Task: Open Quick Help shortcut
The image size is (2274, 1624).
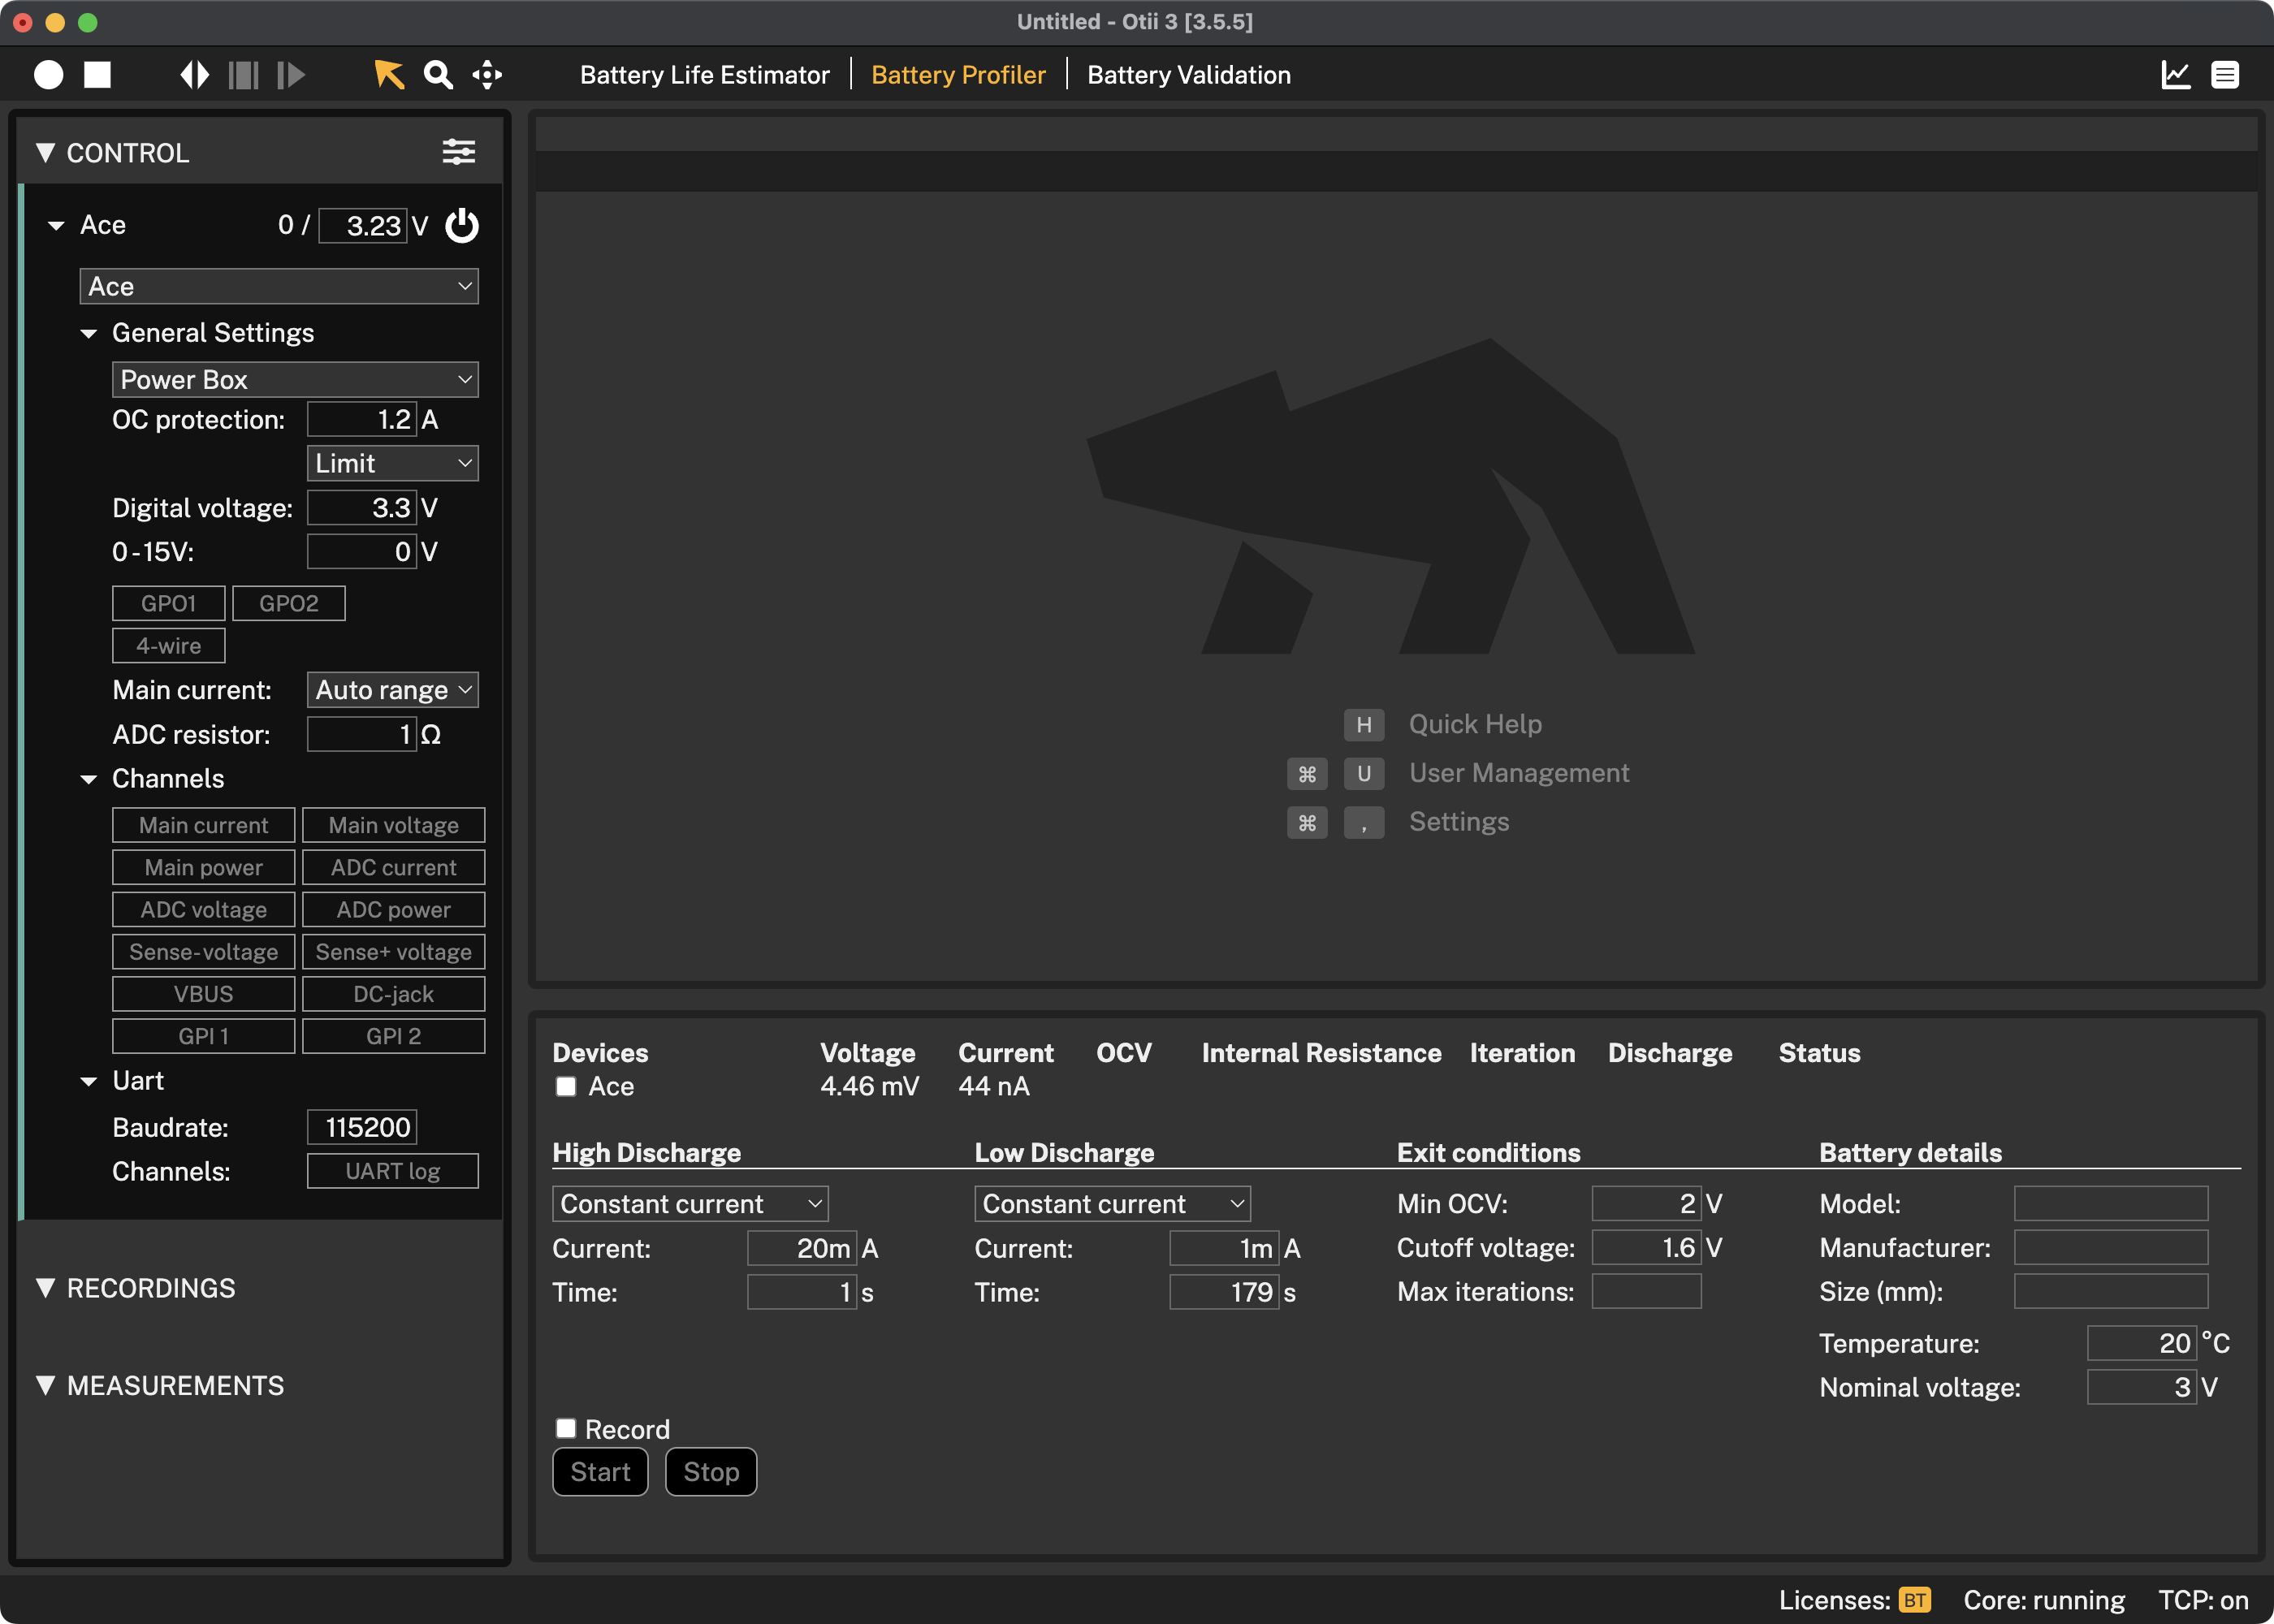Action: coord(1475,724)
